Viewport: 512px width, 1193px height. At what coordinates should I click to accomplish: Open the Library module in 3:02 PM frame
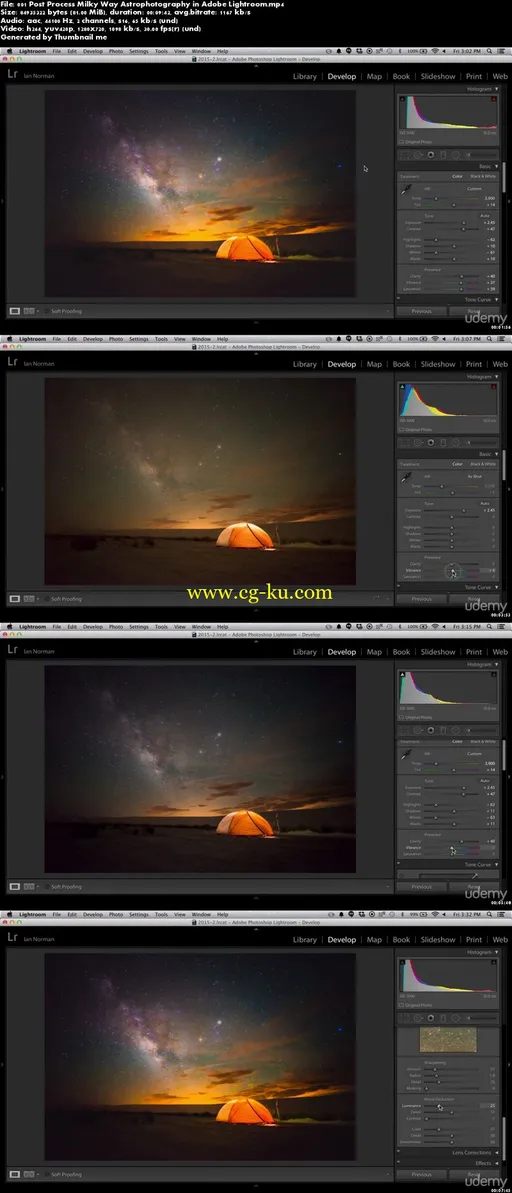pos(304,76)
